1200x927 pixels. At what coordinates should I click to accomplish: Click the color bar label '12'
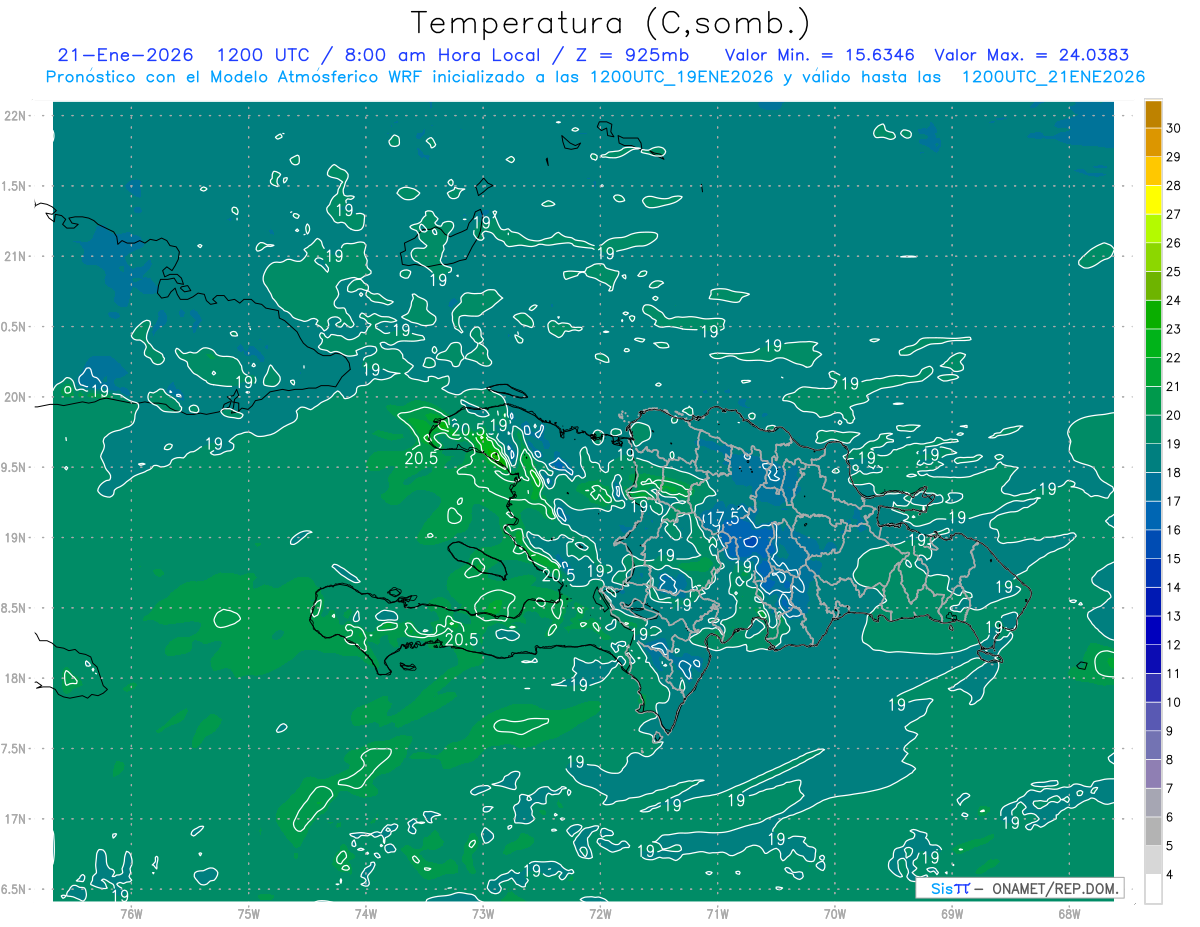click(x=1173, y=645)
